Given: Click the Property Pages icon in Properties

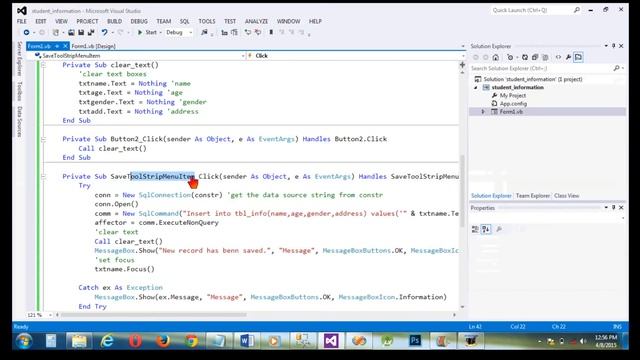Looking at the screenshot, I should tap(499, 229).
